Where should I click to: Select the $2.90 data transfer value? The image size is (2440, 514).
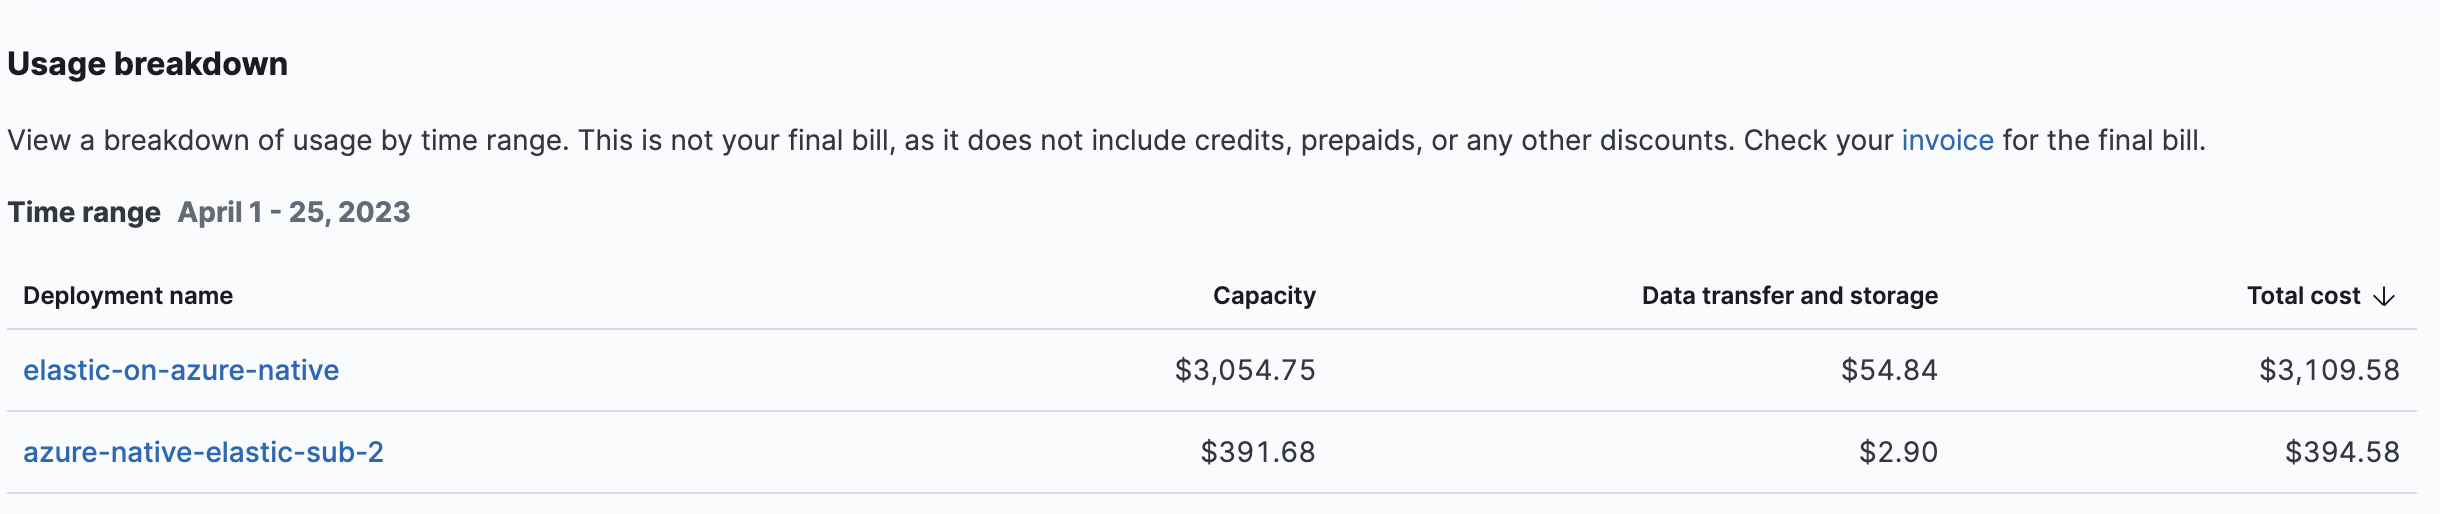point(1898,452)
